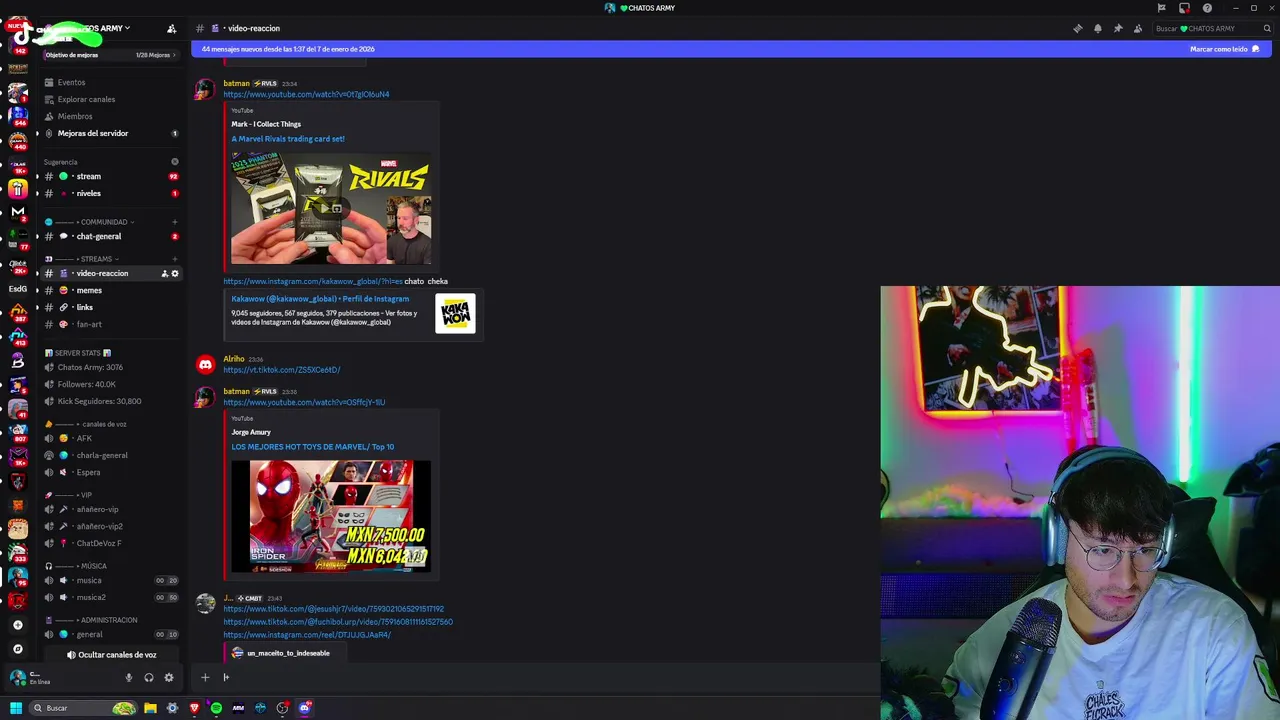Click the add attachment plus button

pos(205,677)
